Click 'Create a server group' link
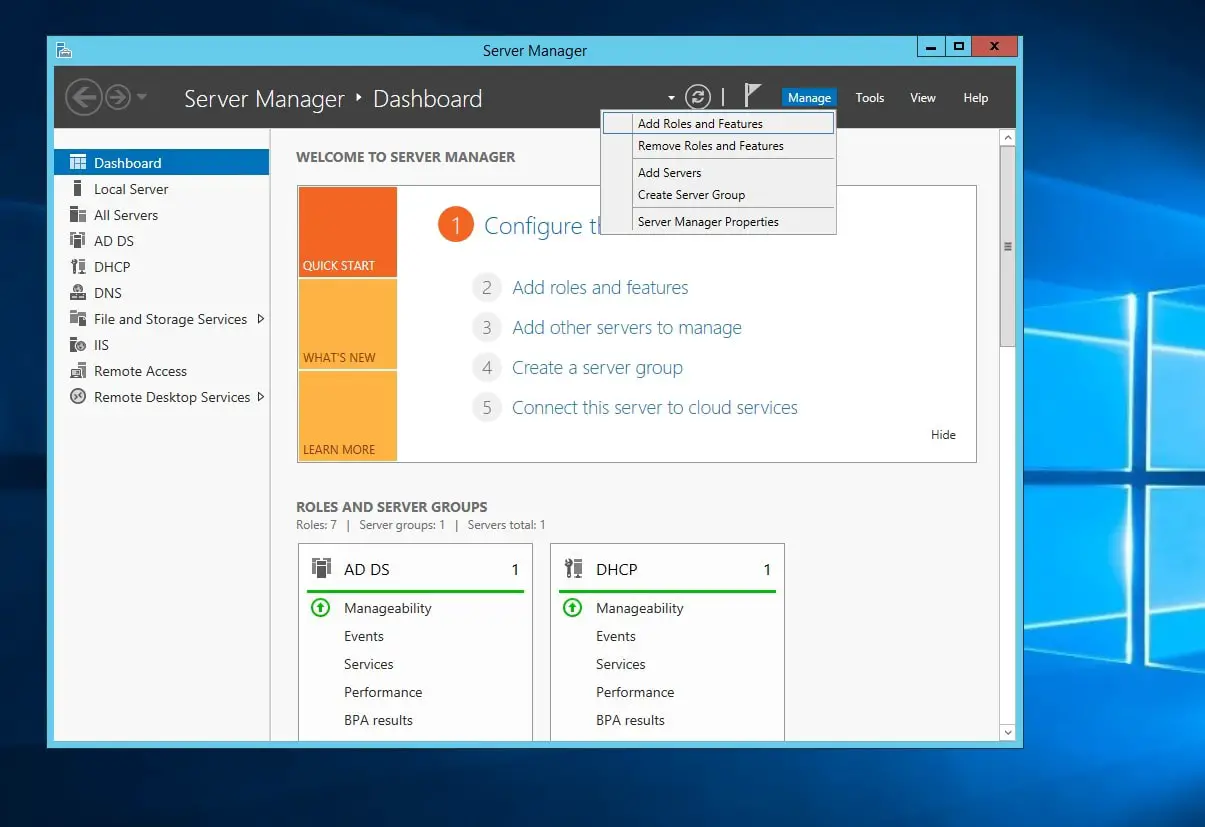Screen dimensions: 1205x827 coord(597,367)
